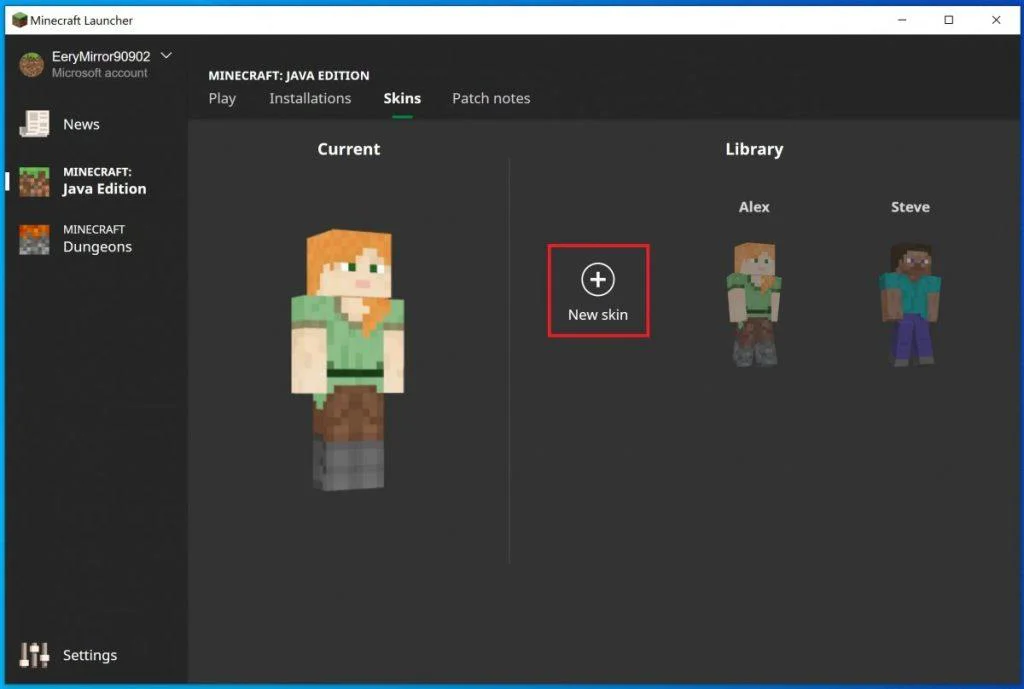Viewport: 1024px width, 689px height.
Task: Minimize the Minecraft Launcher window
Action: [902, 20]
